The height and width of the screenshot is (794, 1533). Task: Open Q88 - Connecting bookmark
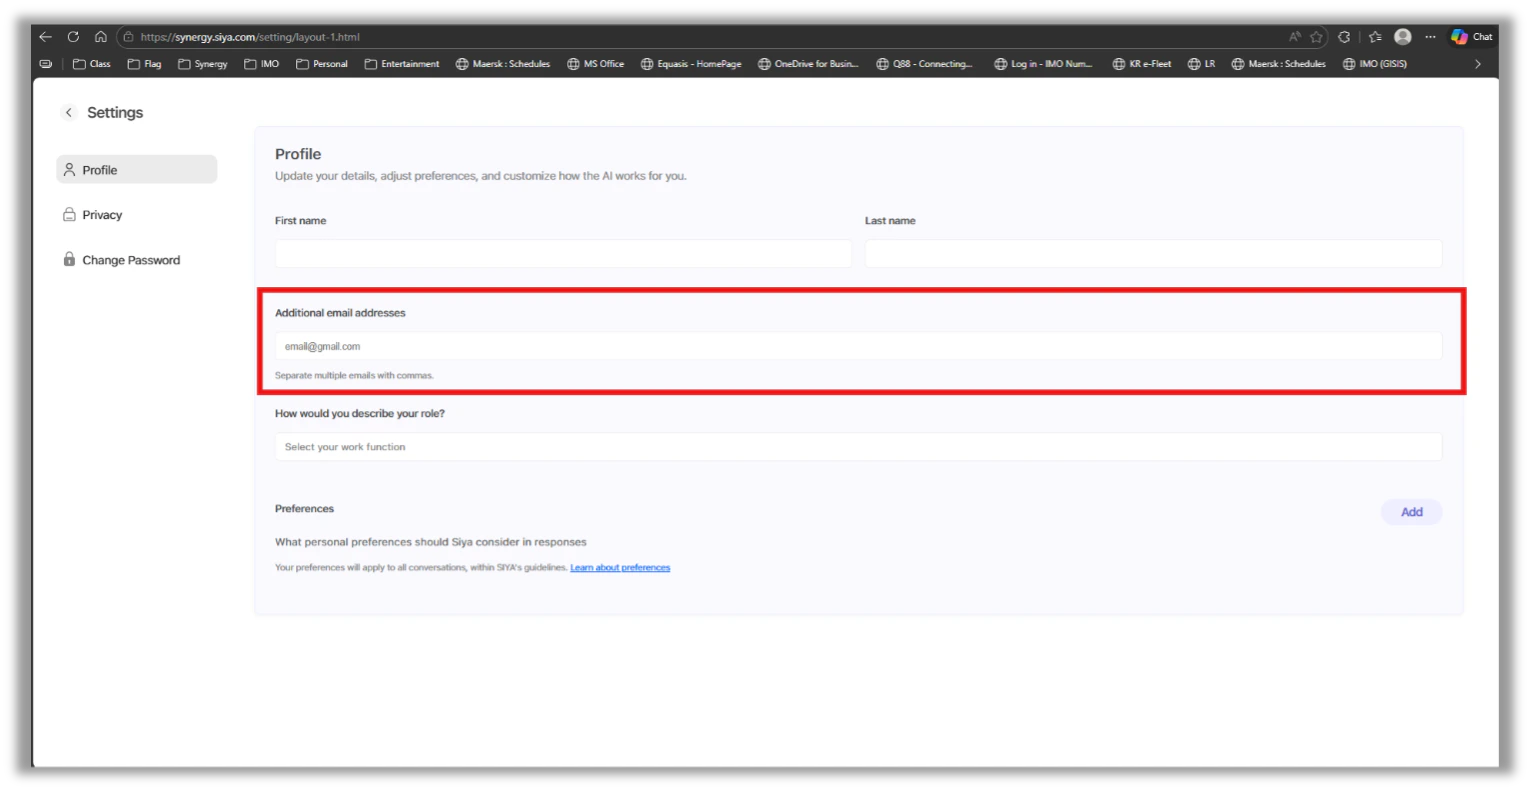[x=925, y=64]
